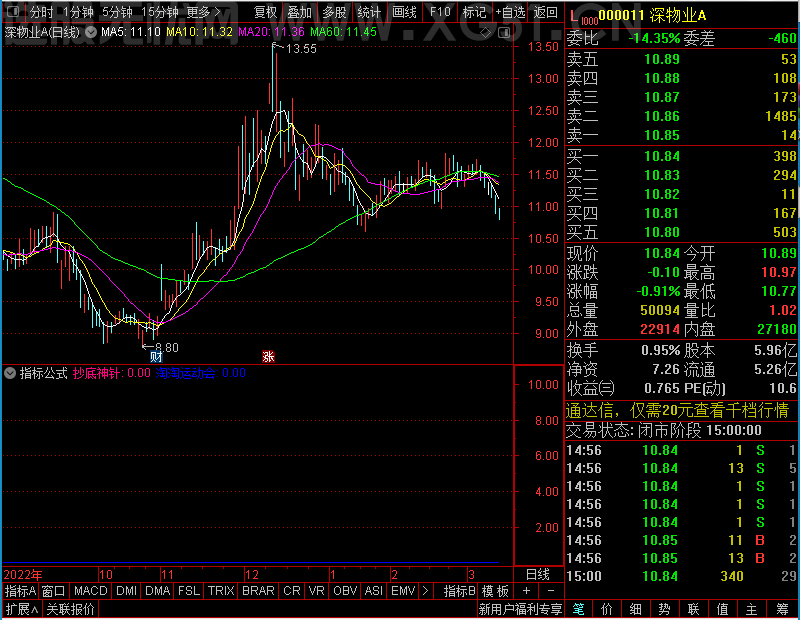Switch indicator to ASI

[373, 591]
